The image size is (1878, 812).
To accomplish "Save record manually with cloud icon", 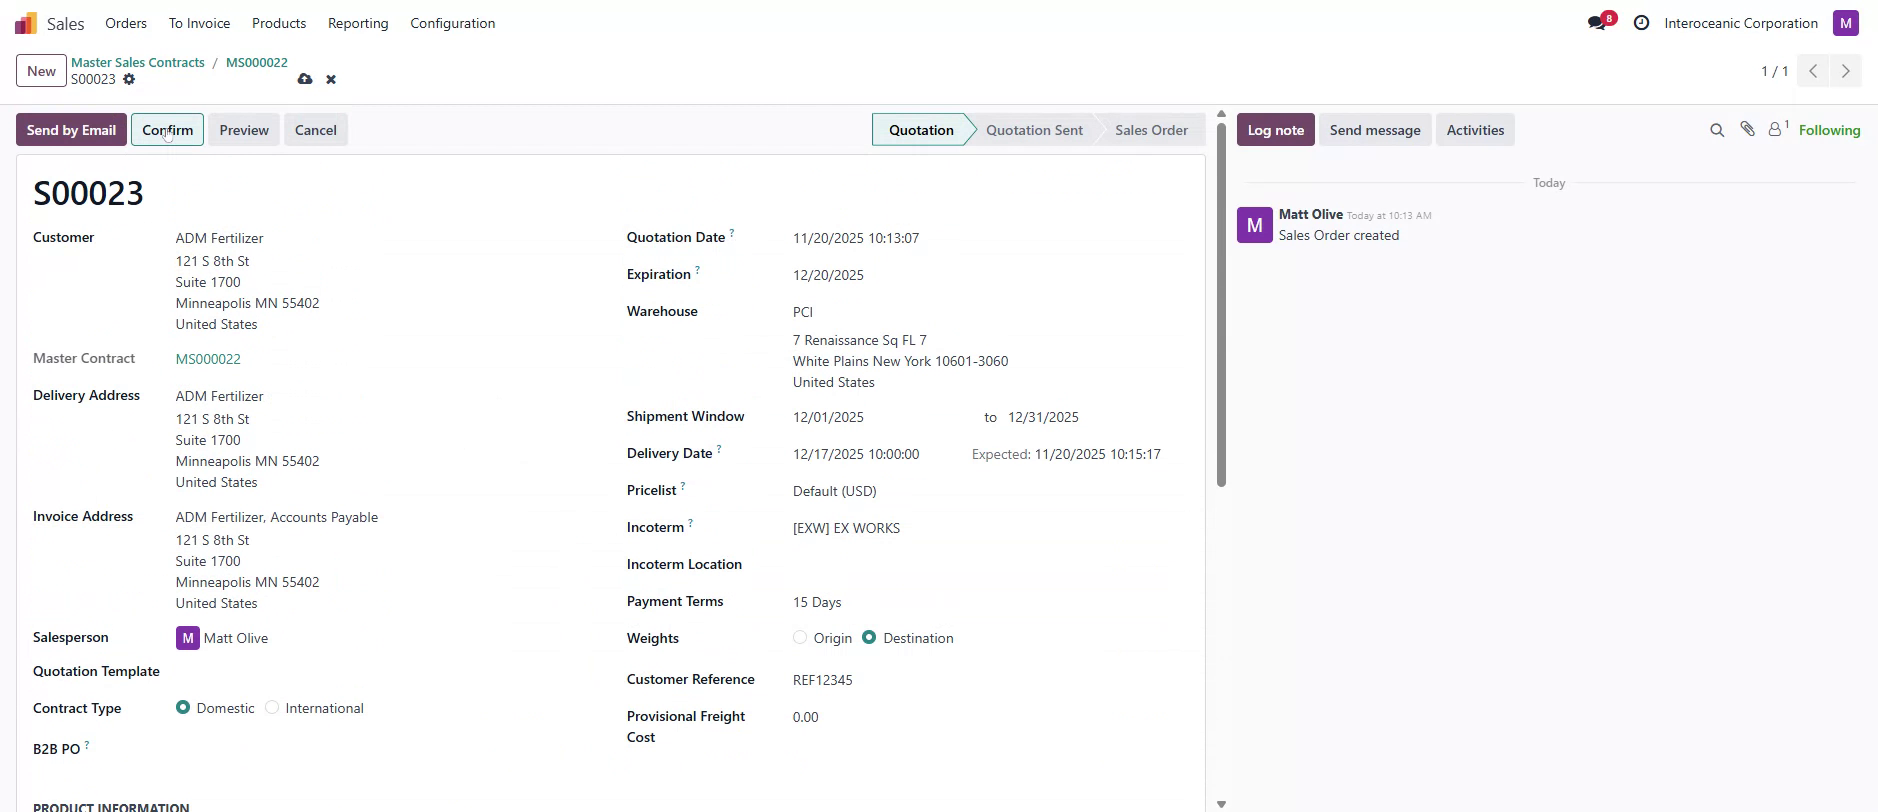I will [x=305, y=79].
